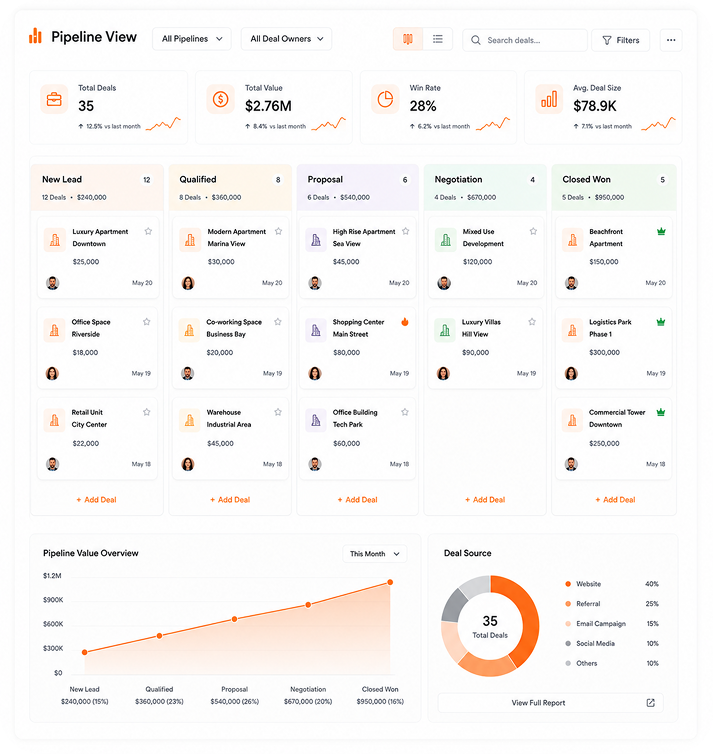Viewport: 713px width, 754px height.
Task: Click the briefcase icon in Total Deals
Action: coord(54,99)
